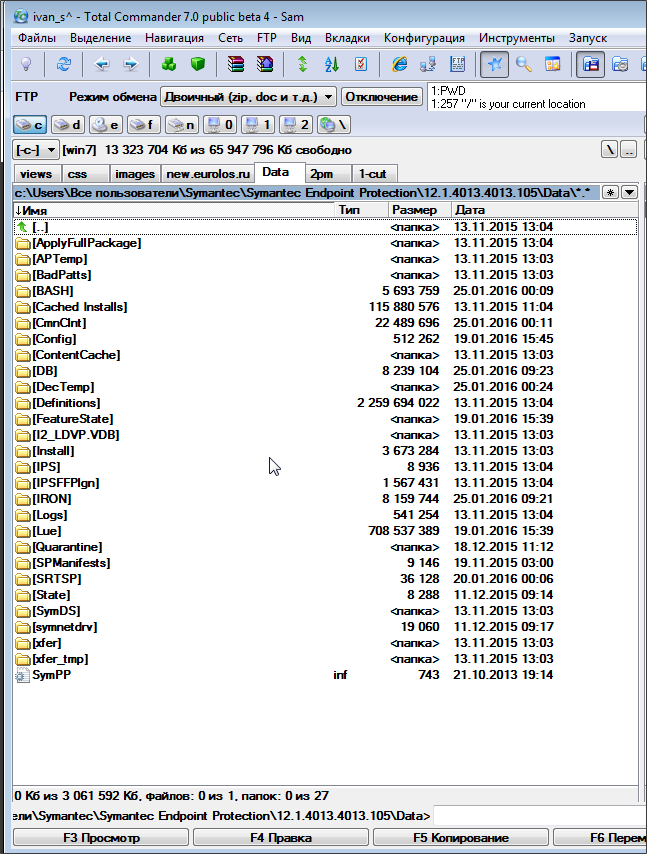
Task: Click the network computers connection icon
Action: [428, 64]
